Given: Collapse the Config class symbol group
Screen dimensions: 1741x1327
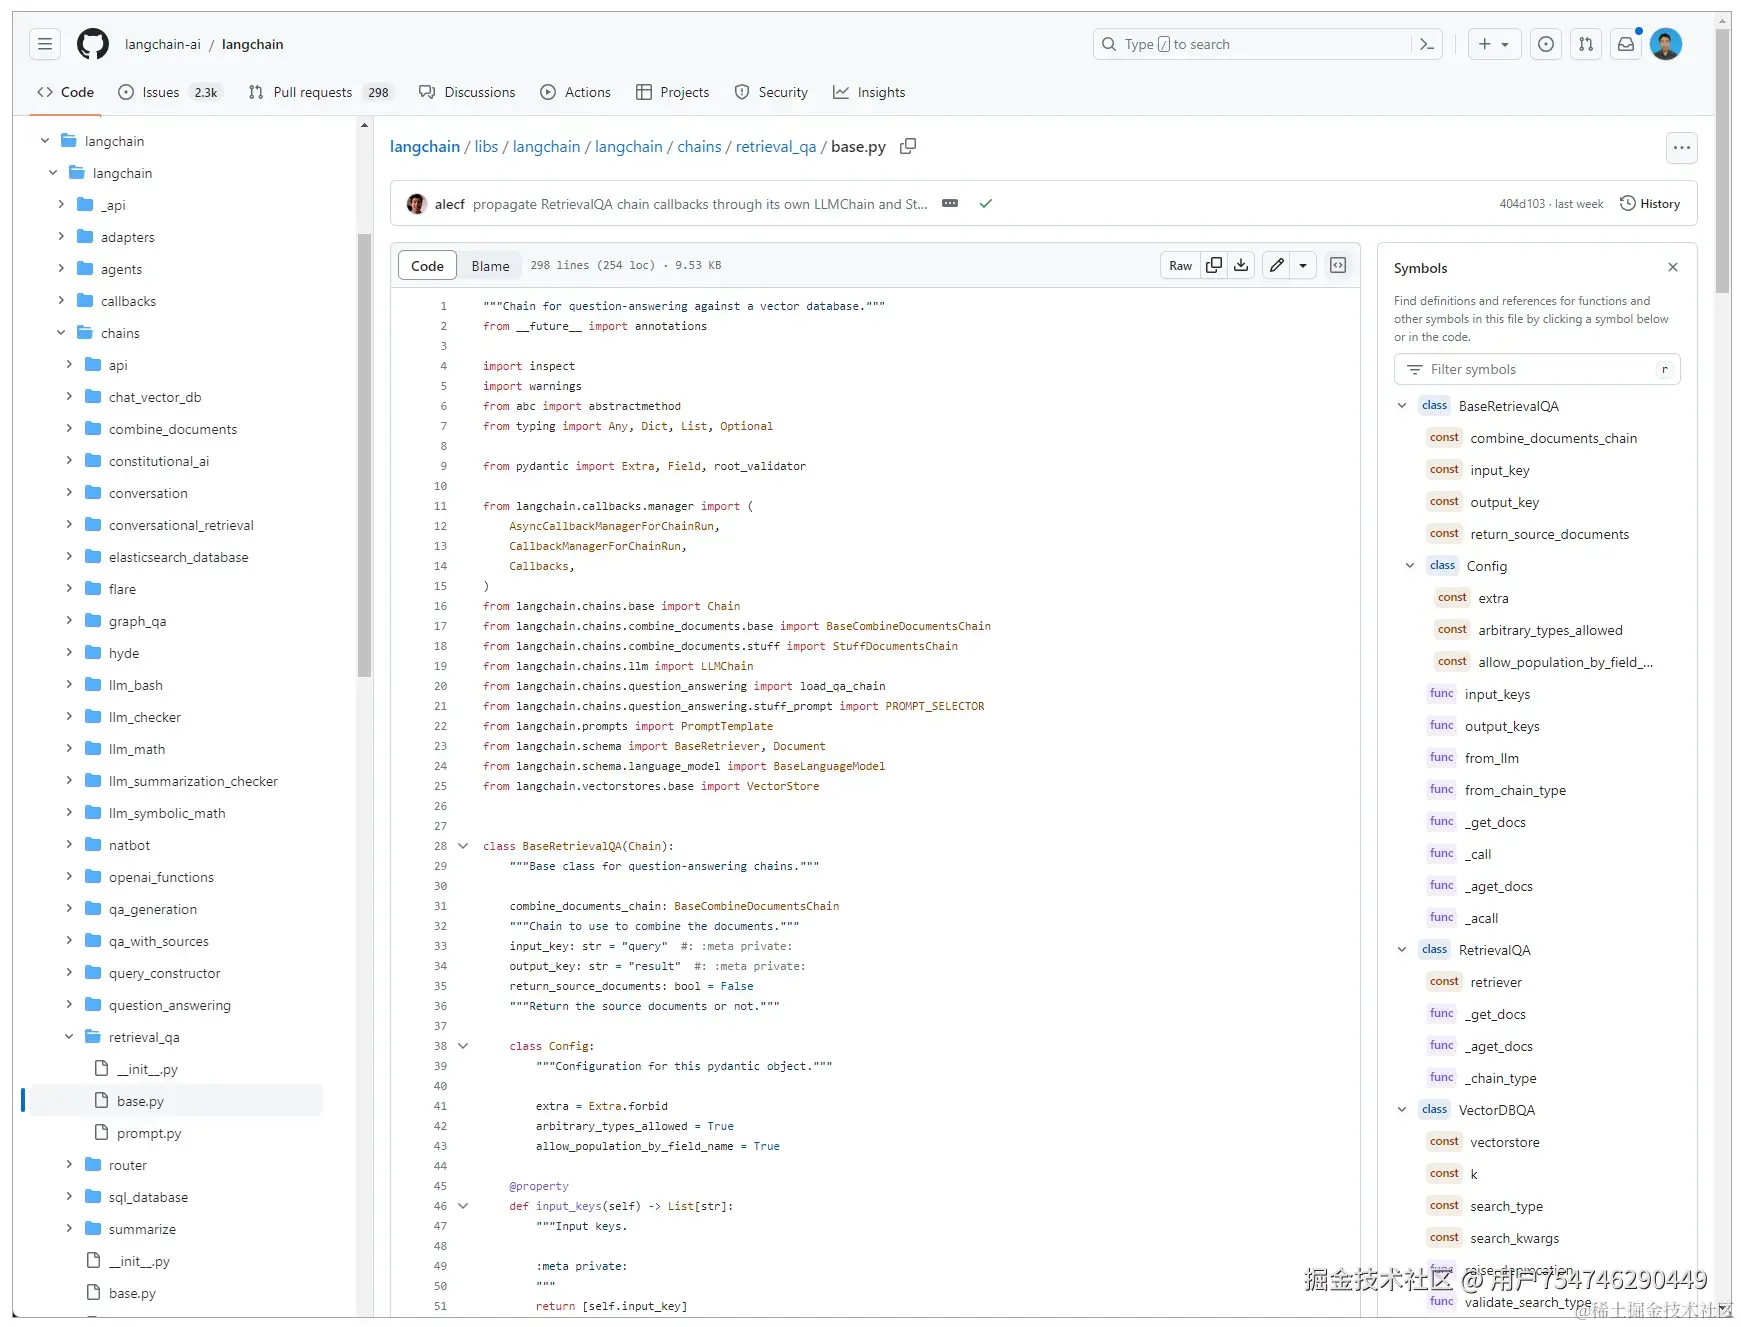Looking at the screenshot, I should [x=1410, y=566].
